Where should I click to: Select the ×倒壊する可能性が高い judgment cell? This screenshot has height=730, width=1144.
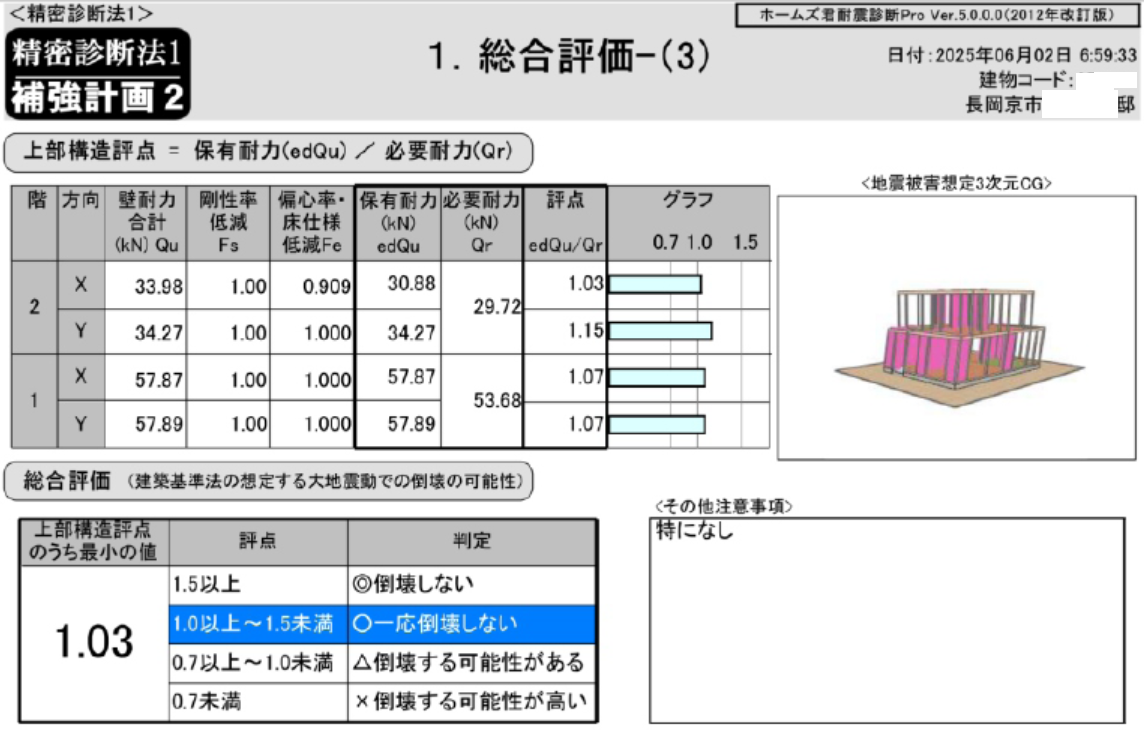pos(472,701)
